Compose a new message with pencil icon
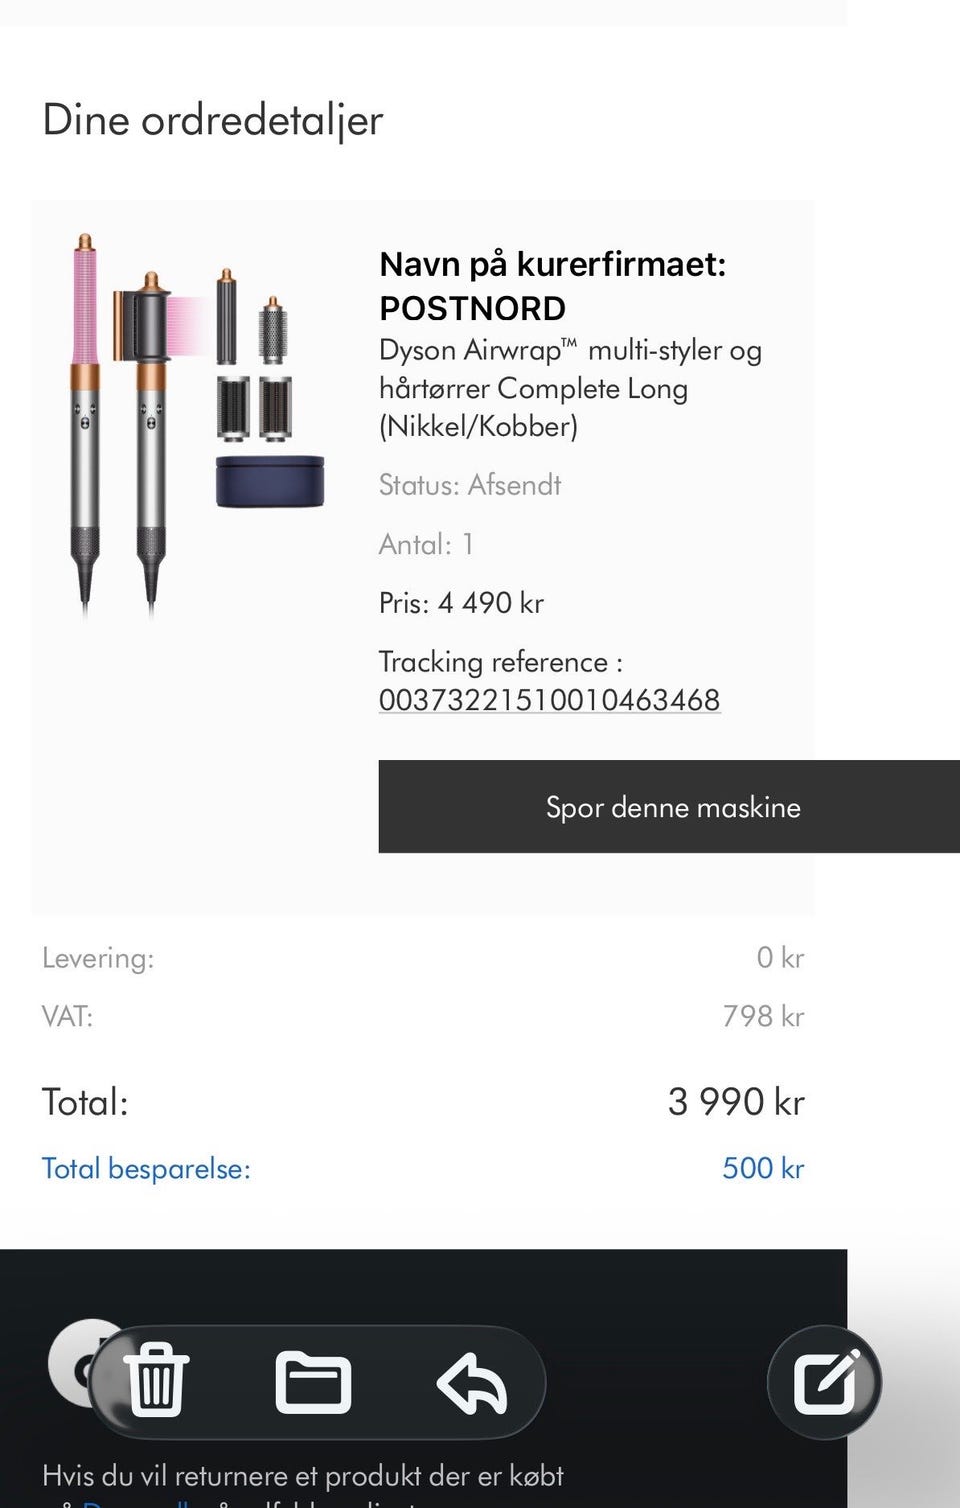Viewport: 960px width, 1508px height. point(824,1382)
